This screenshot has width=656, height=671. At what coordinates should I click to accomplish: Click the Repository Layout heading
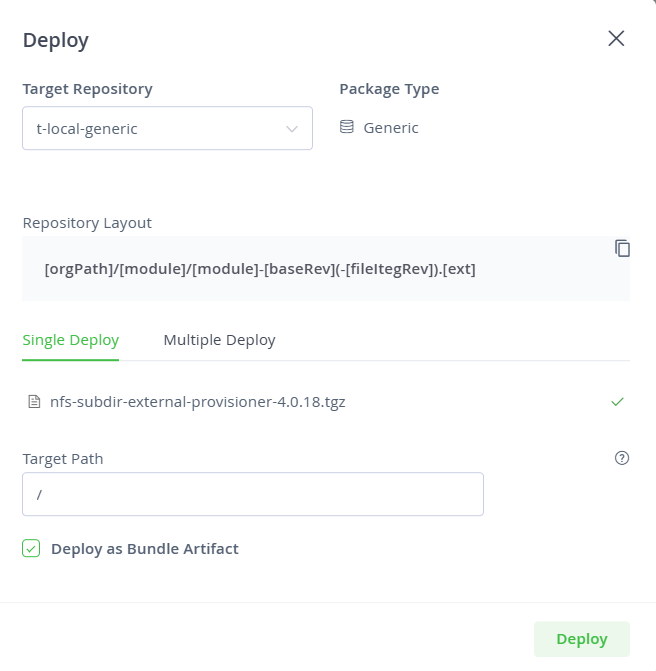tap(87, 223)
